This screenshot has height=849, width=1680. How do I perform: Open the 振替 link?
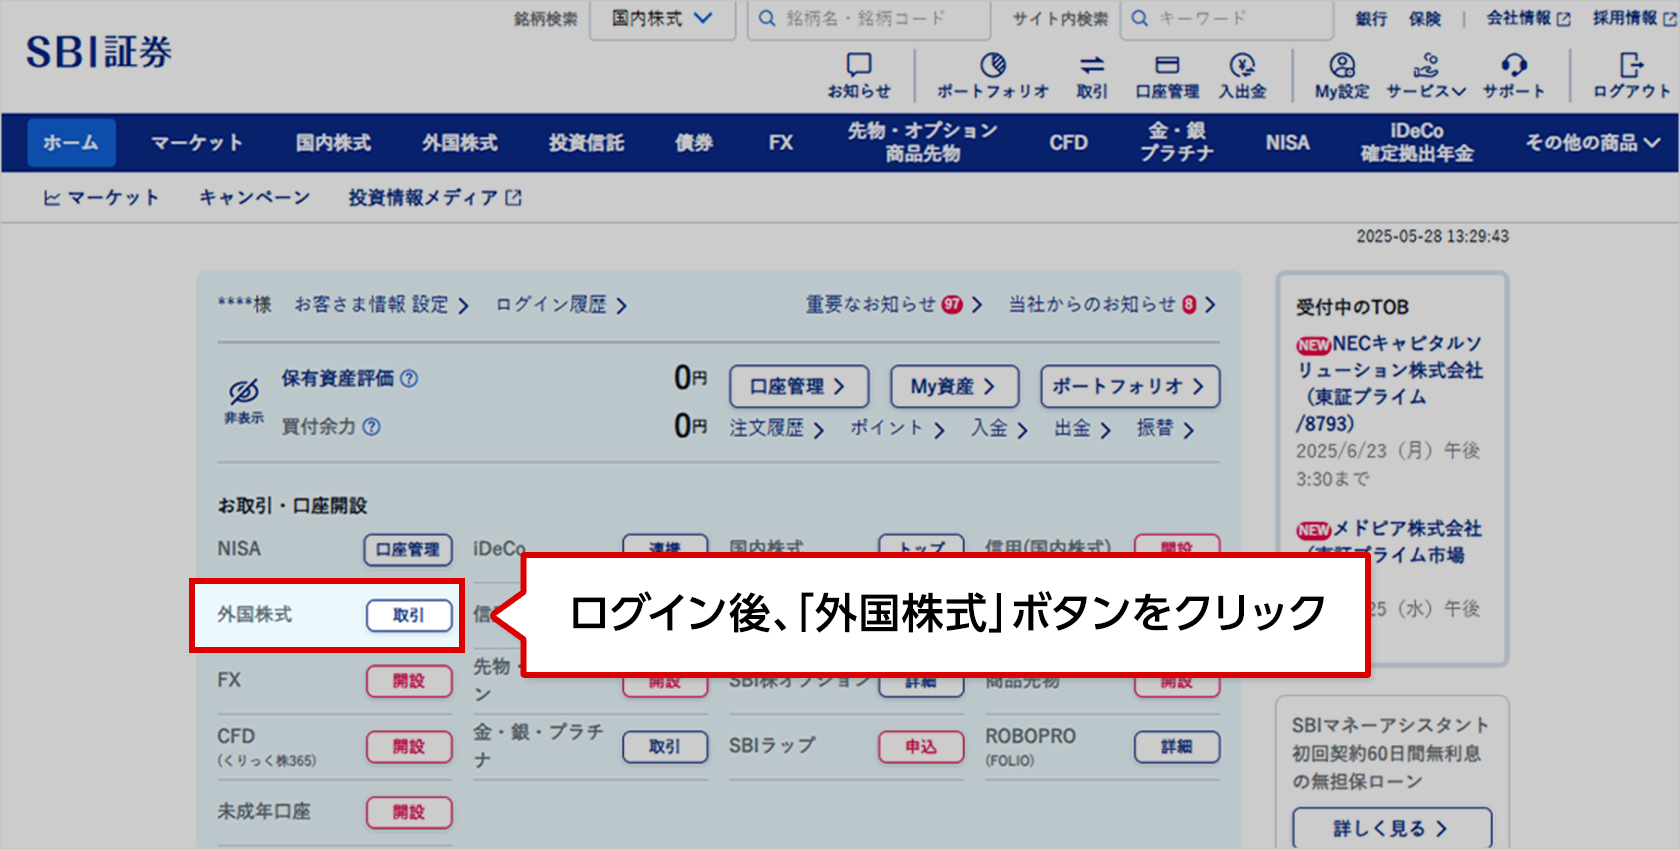point(1165,429)
